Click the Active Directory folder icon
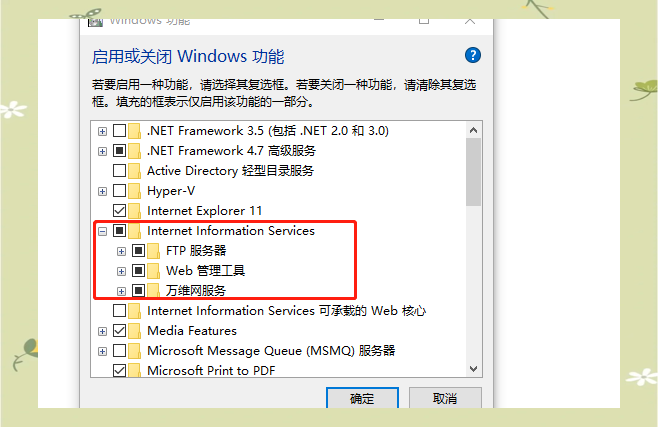The image size is (658, 427). tap(134, 171)
